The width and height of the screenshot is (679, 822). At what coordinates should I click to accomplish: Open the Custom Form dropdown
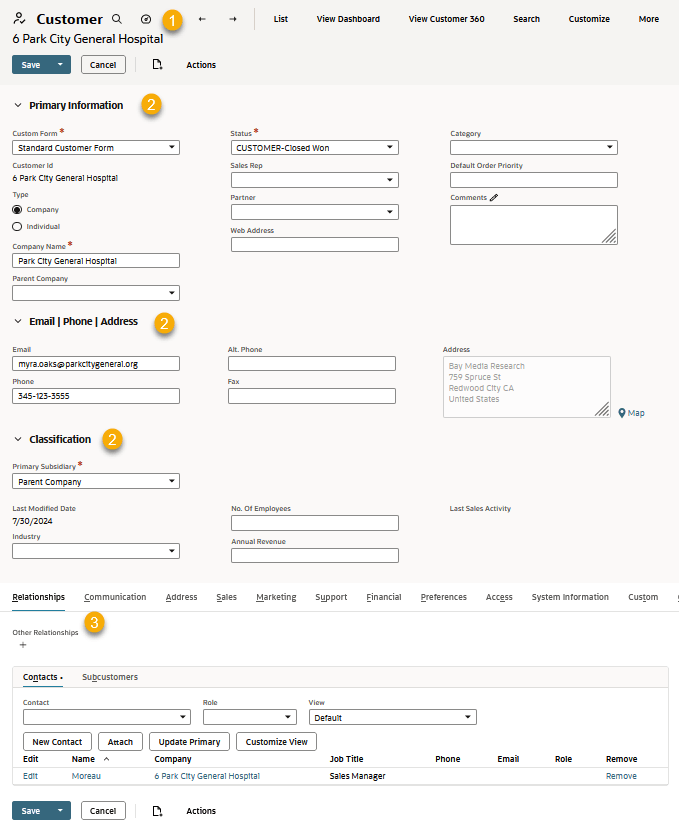click(96, 147)
